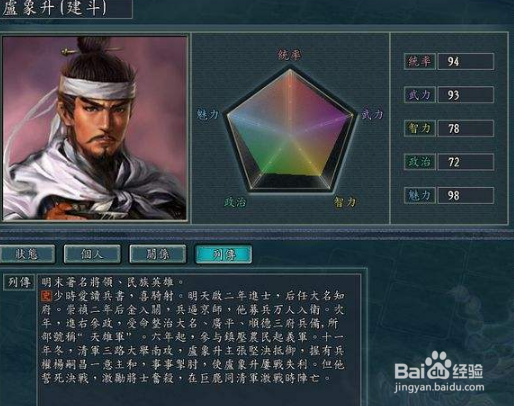Click the 統率 stat label box
Screen dimensions: 514x406
pos(420,61)
